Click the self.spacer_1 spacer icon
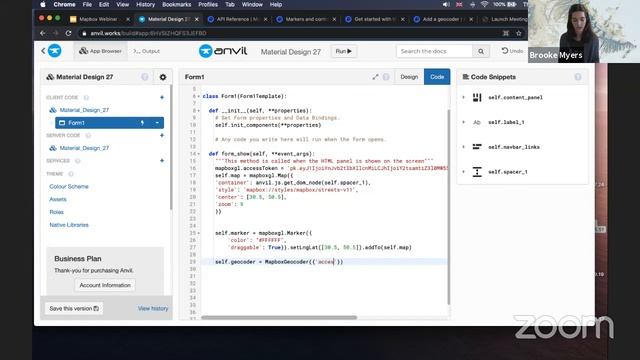Screen dimensions: 640x360 (x=477, y=172)
